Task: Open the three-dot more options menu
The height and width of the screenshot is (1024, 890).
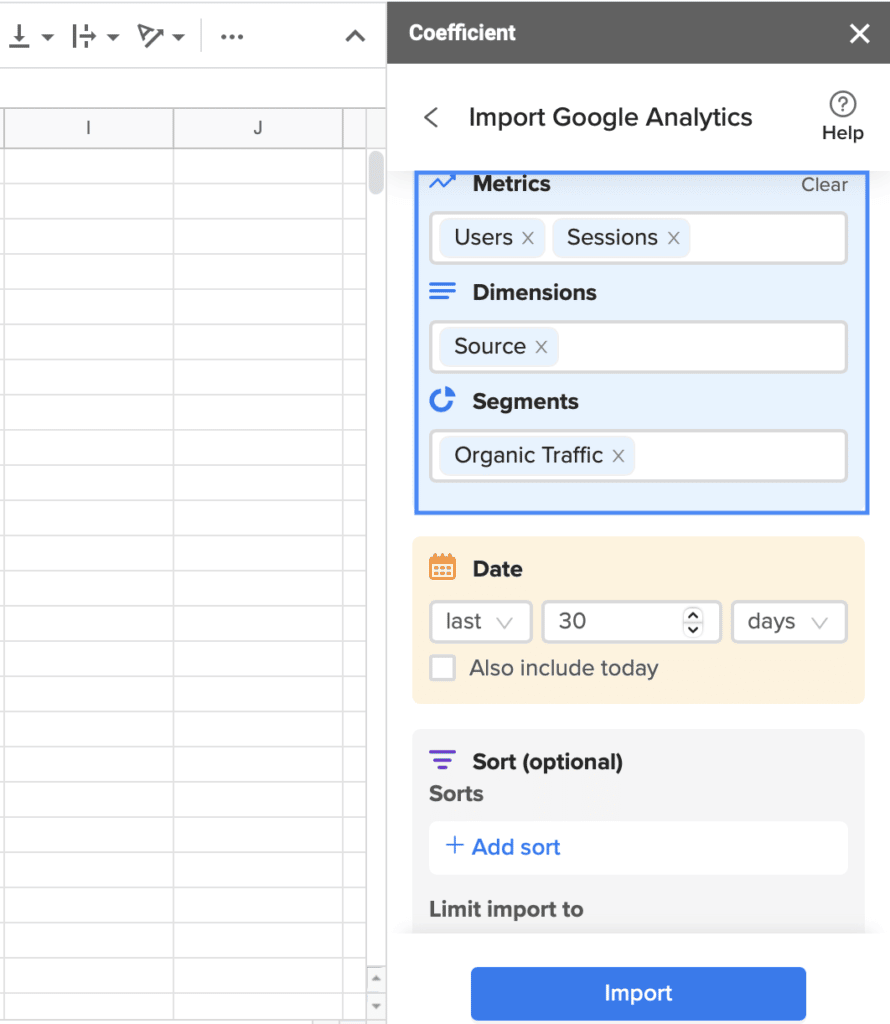Action: (232, 37)
